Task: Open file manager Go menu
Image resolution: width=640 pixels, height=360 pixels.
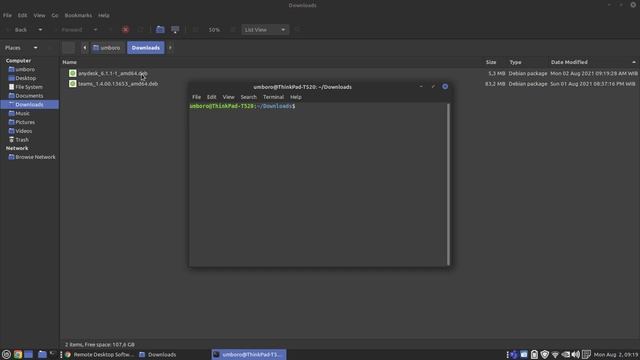Action: [55, 15]
